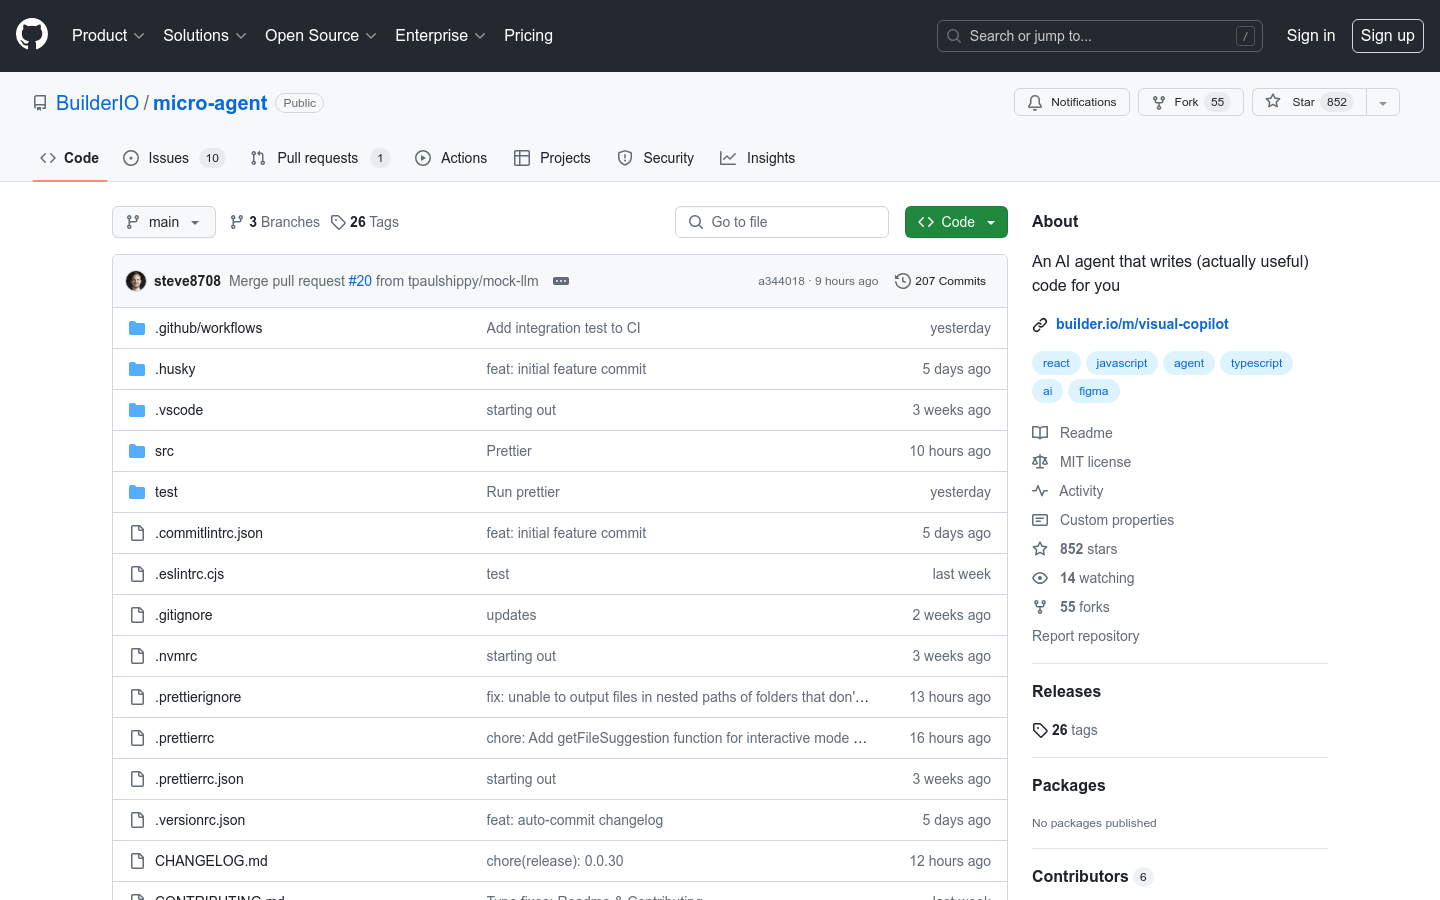Viewport: 1440px width, 900px height.
Task: Open the green Code dropdown
Action: pos(956,222)
